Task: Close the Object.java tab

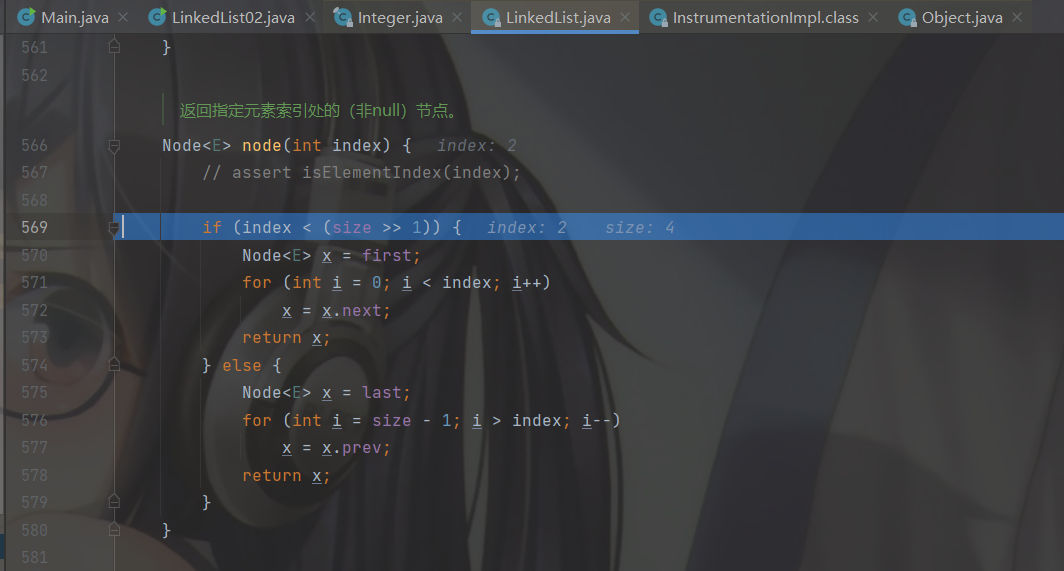Action: pos(1017,18)
